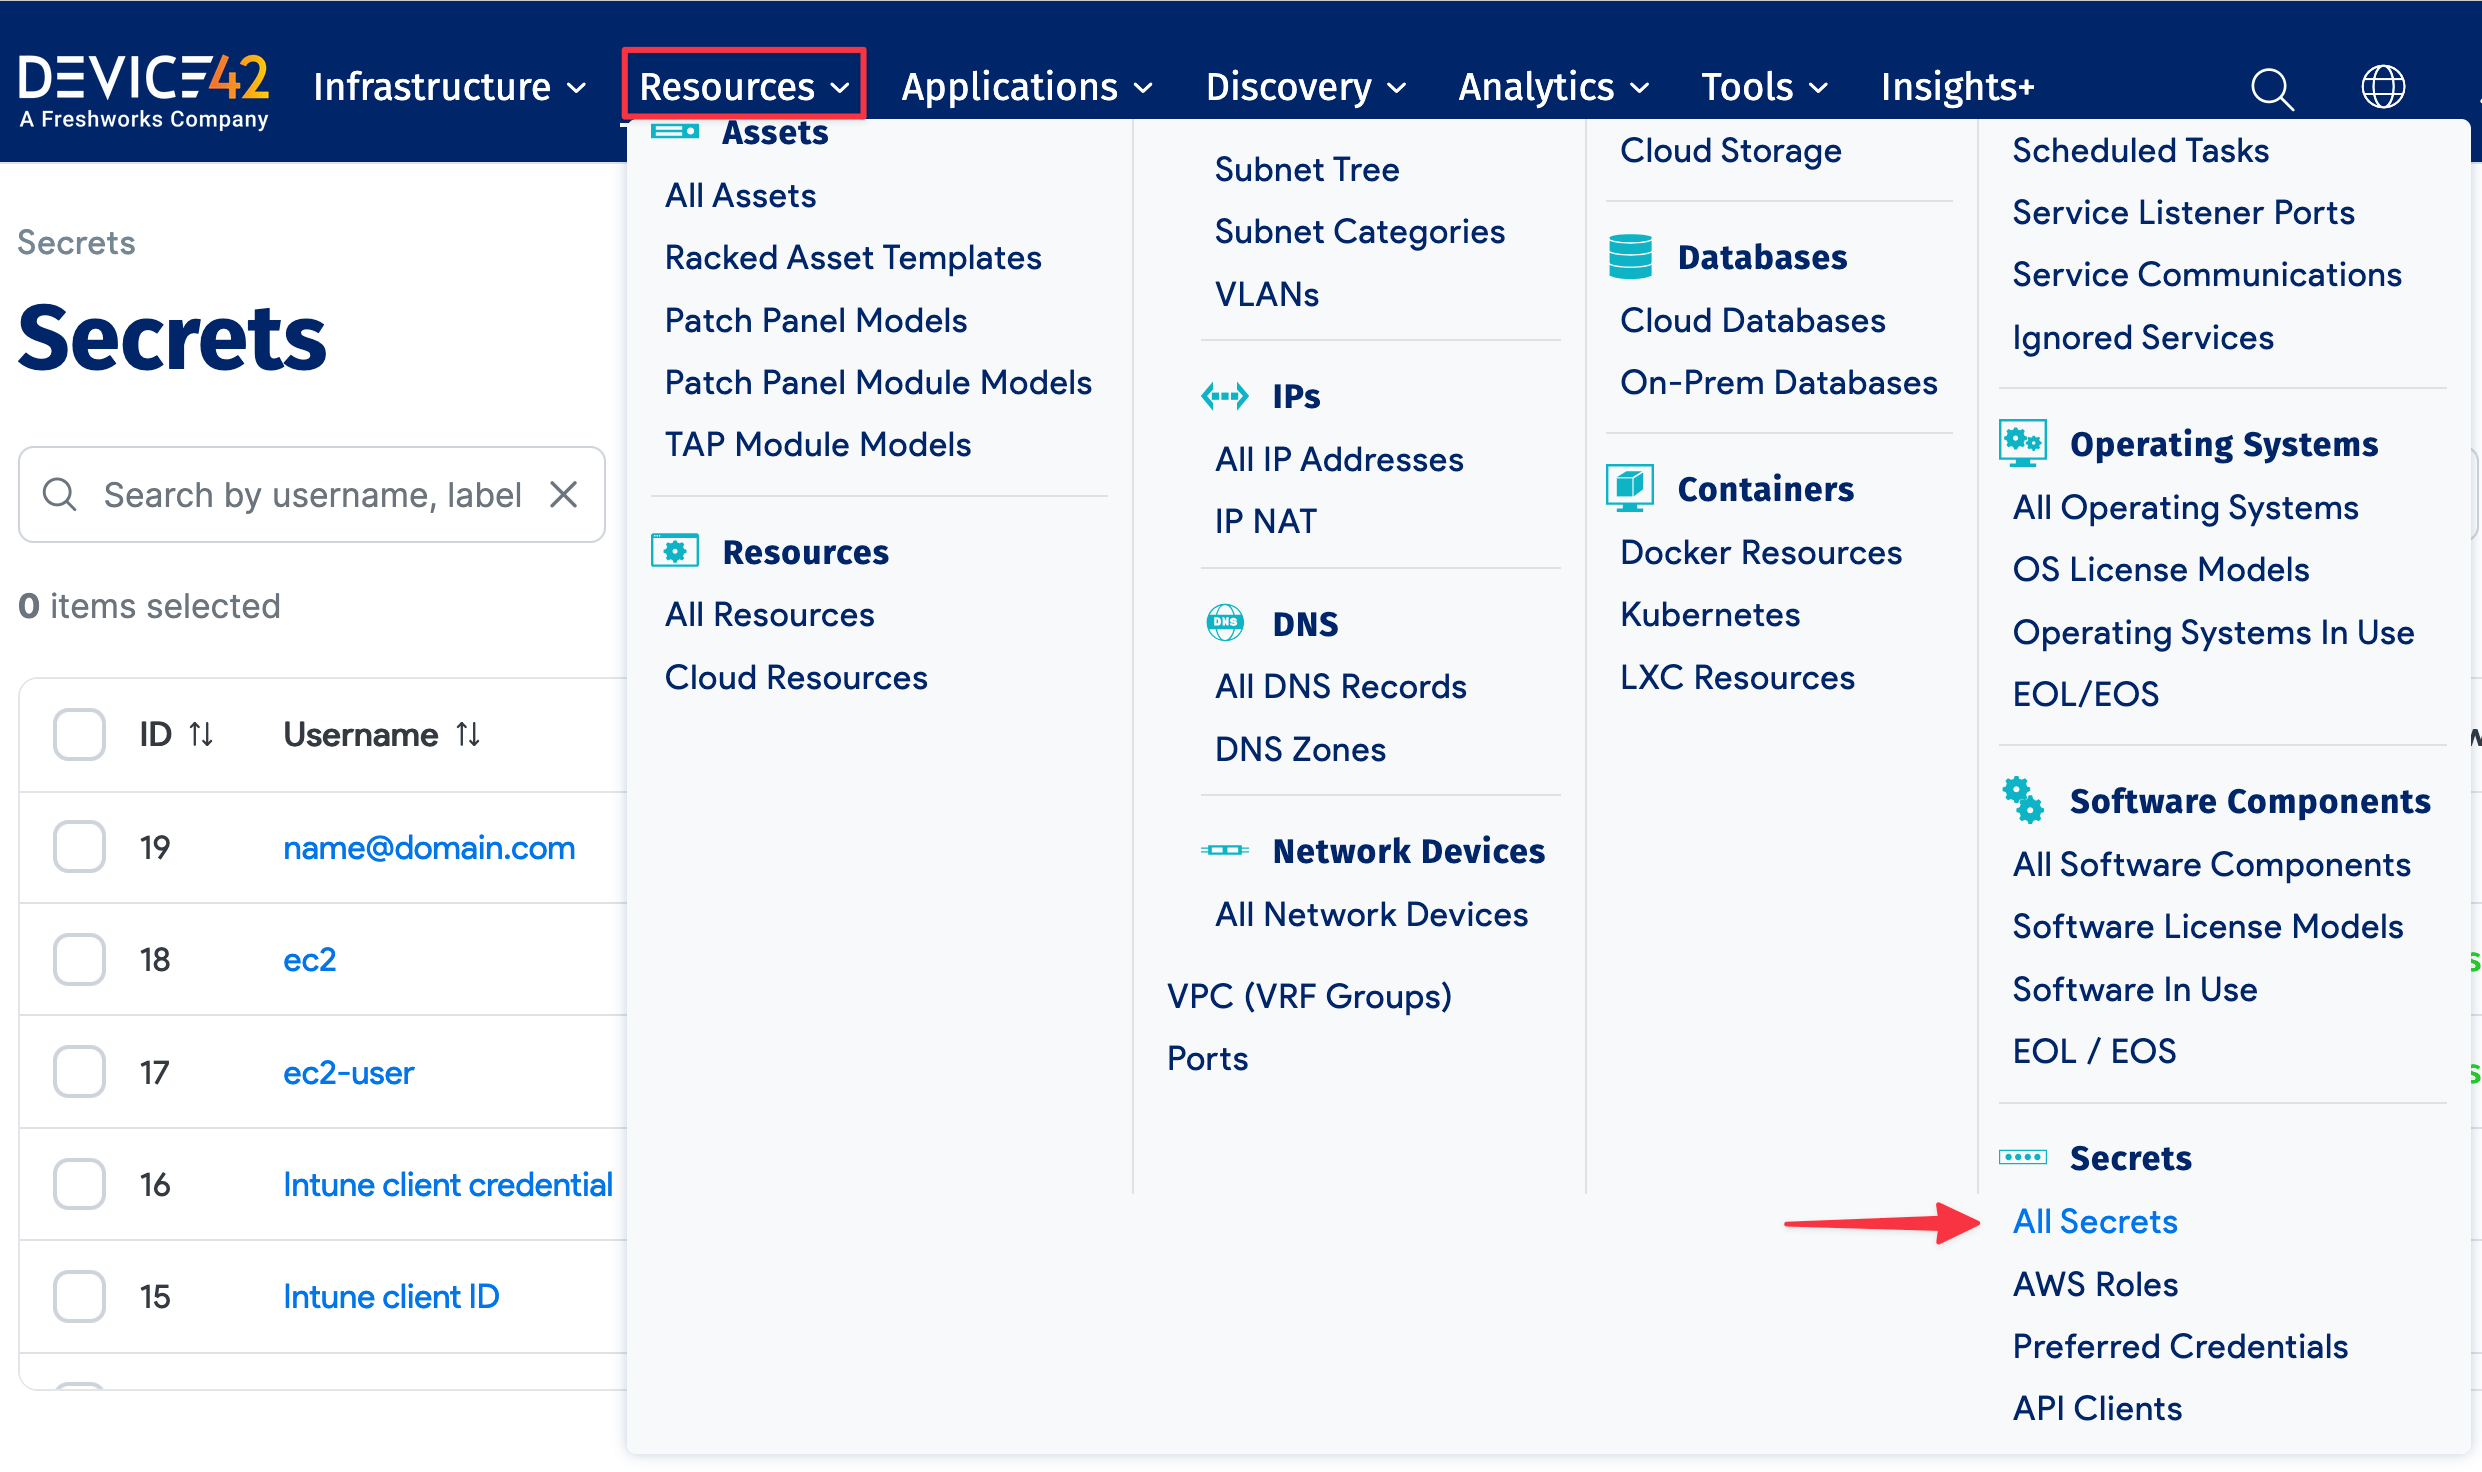Sort the table by ID column
Screen dimensions: 2482x1472
click(x=201, y=735)
